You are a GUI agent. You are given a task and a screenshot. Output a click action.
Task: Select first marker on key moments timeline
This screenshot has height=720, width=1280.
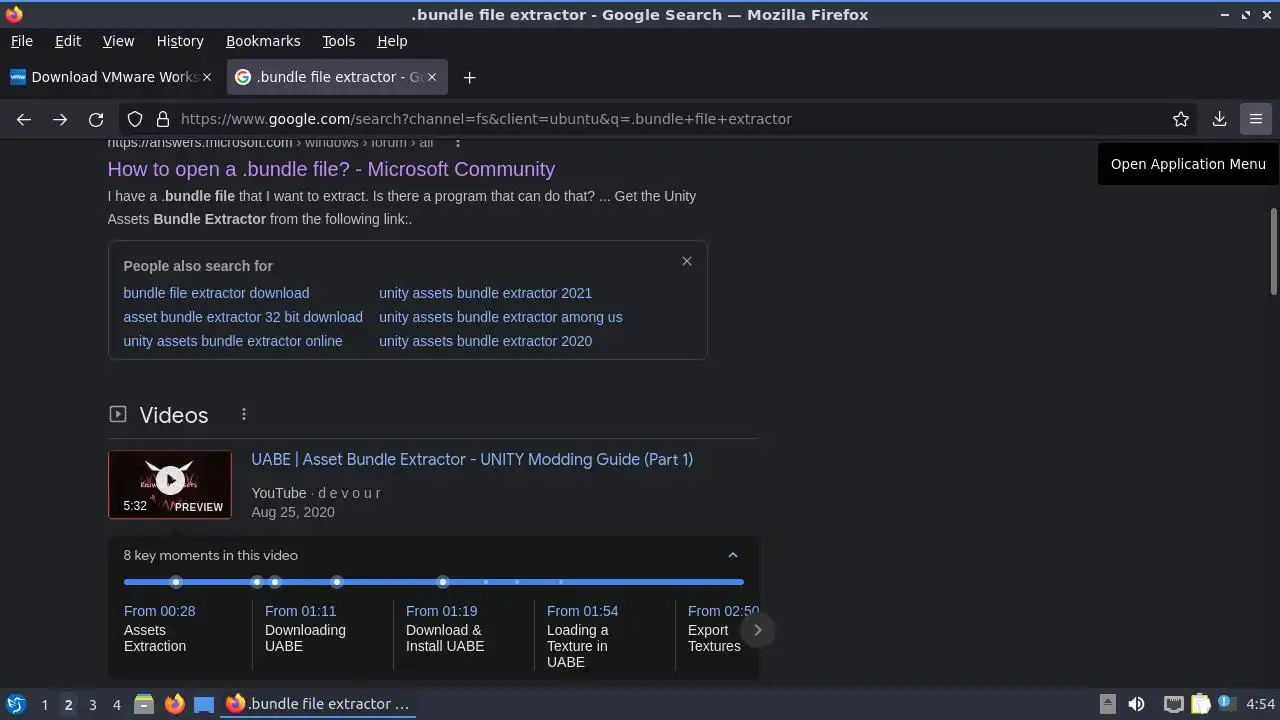pyautogui.click(x=176, y=582)
